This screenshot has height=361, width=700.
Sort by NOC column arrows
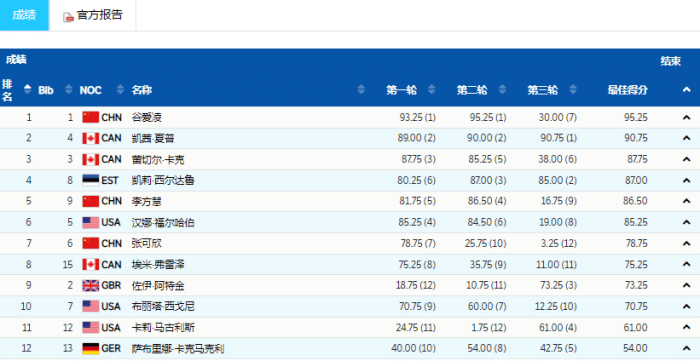120,89
